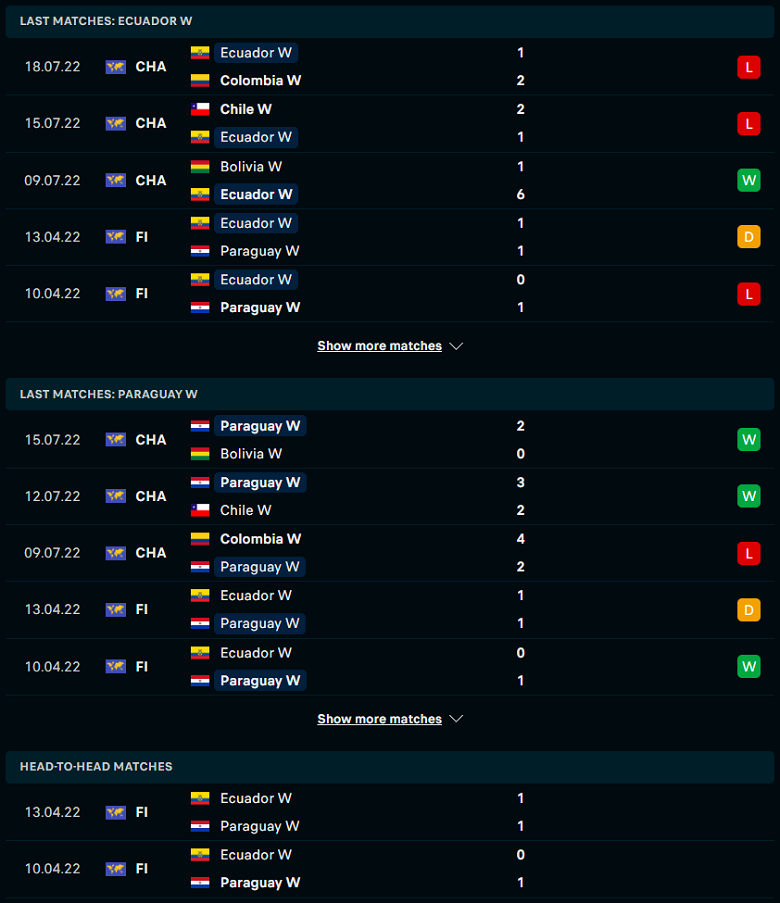
Task: Select the 10.04.22 head-to-head match row
Action: click(390, 868)
